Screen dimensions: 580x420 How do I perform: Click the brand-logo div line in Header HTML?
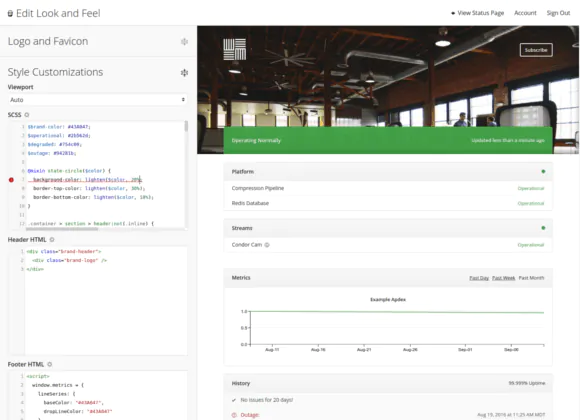click(70, 261)
